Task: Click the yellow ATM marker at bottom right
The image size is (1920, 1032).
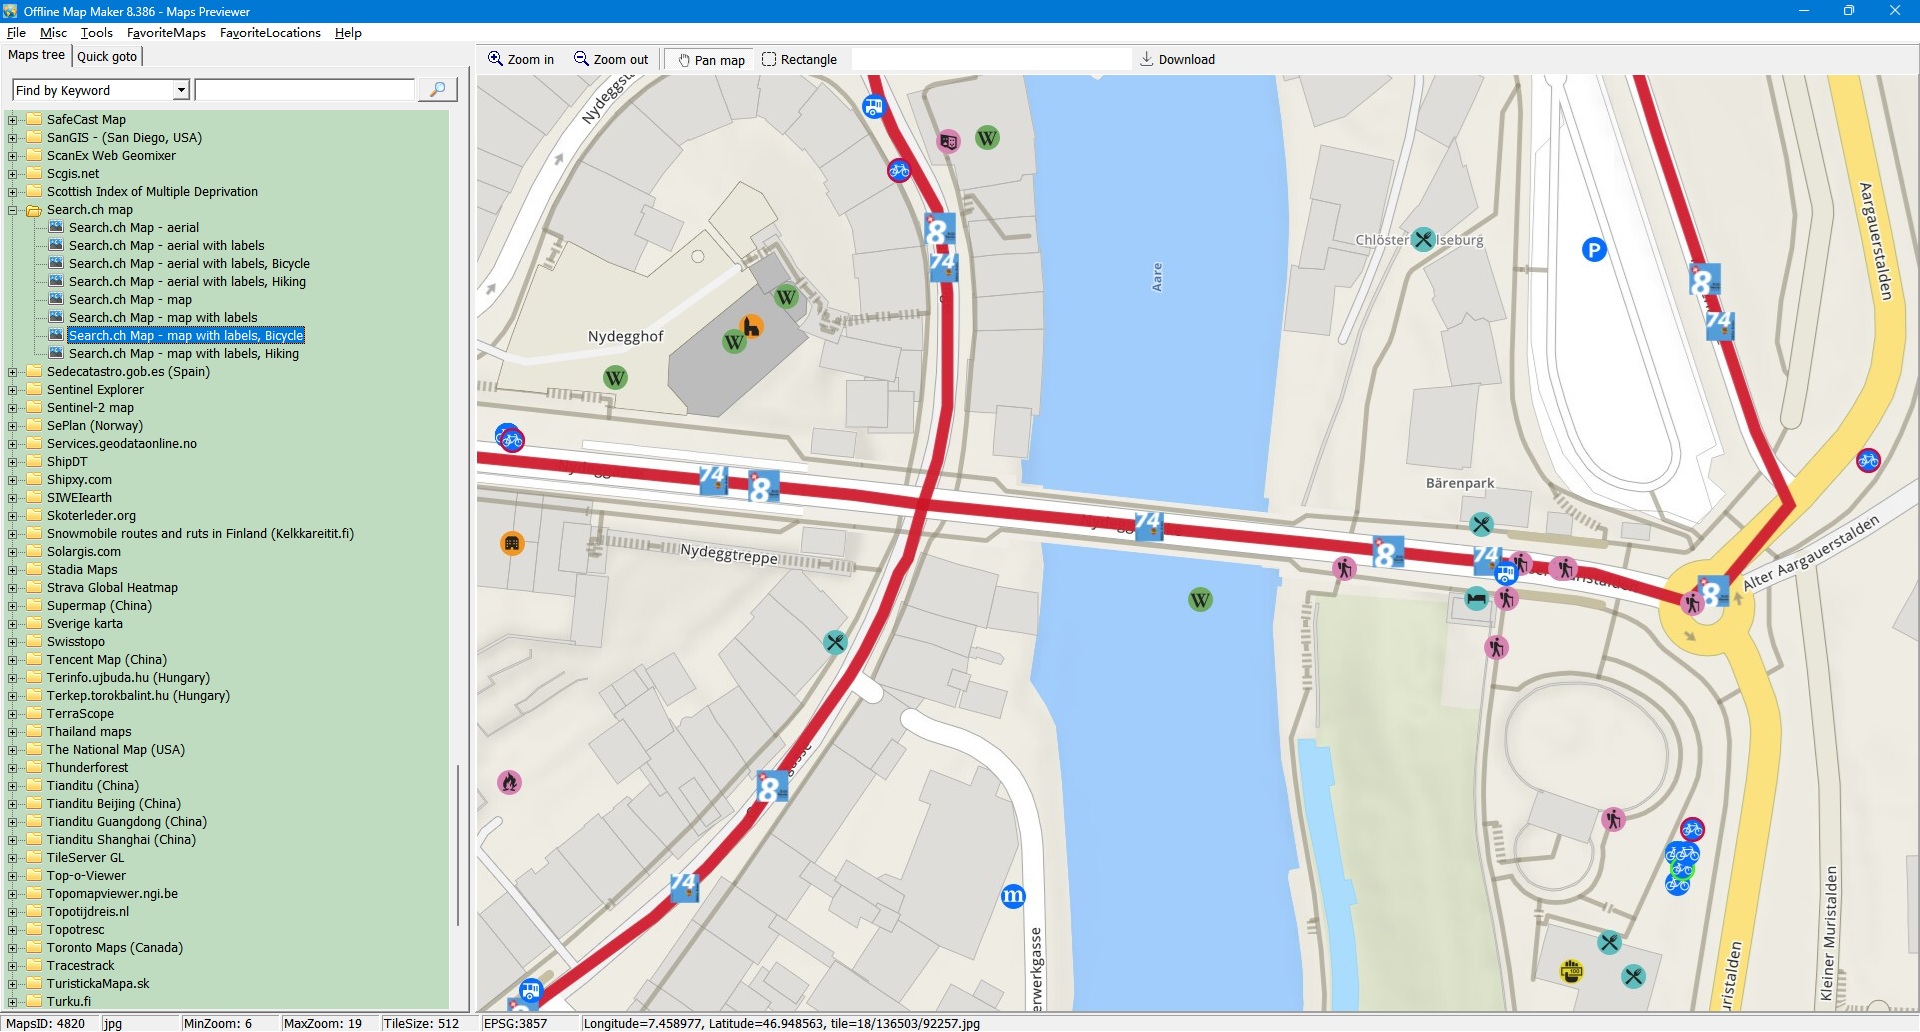Action: tap(1572, 971)
